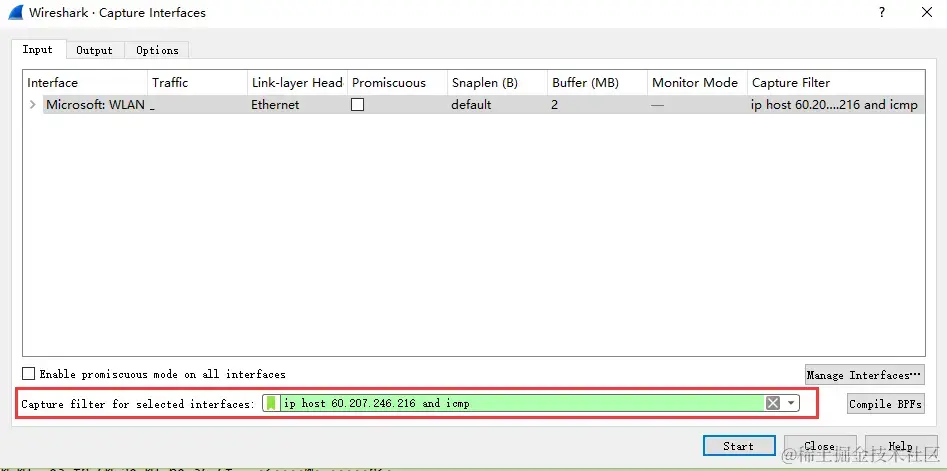This screenshot has width=947, height=471.
Task: Click inside the capture filter text field
Action: 522,403
